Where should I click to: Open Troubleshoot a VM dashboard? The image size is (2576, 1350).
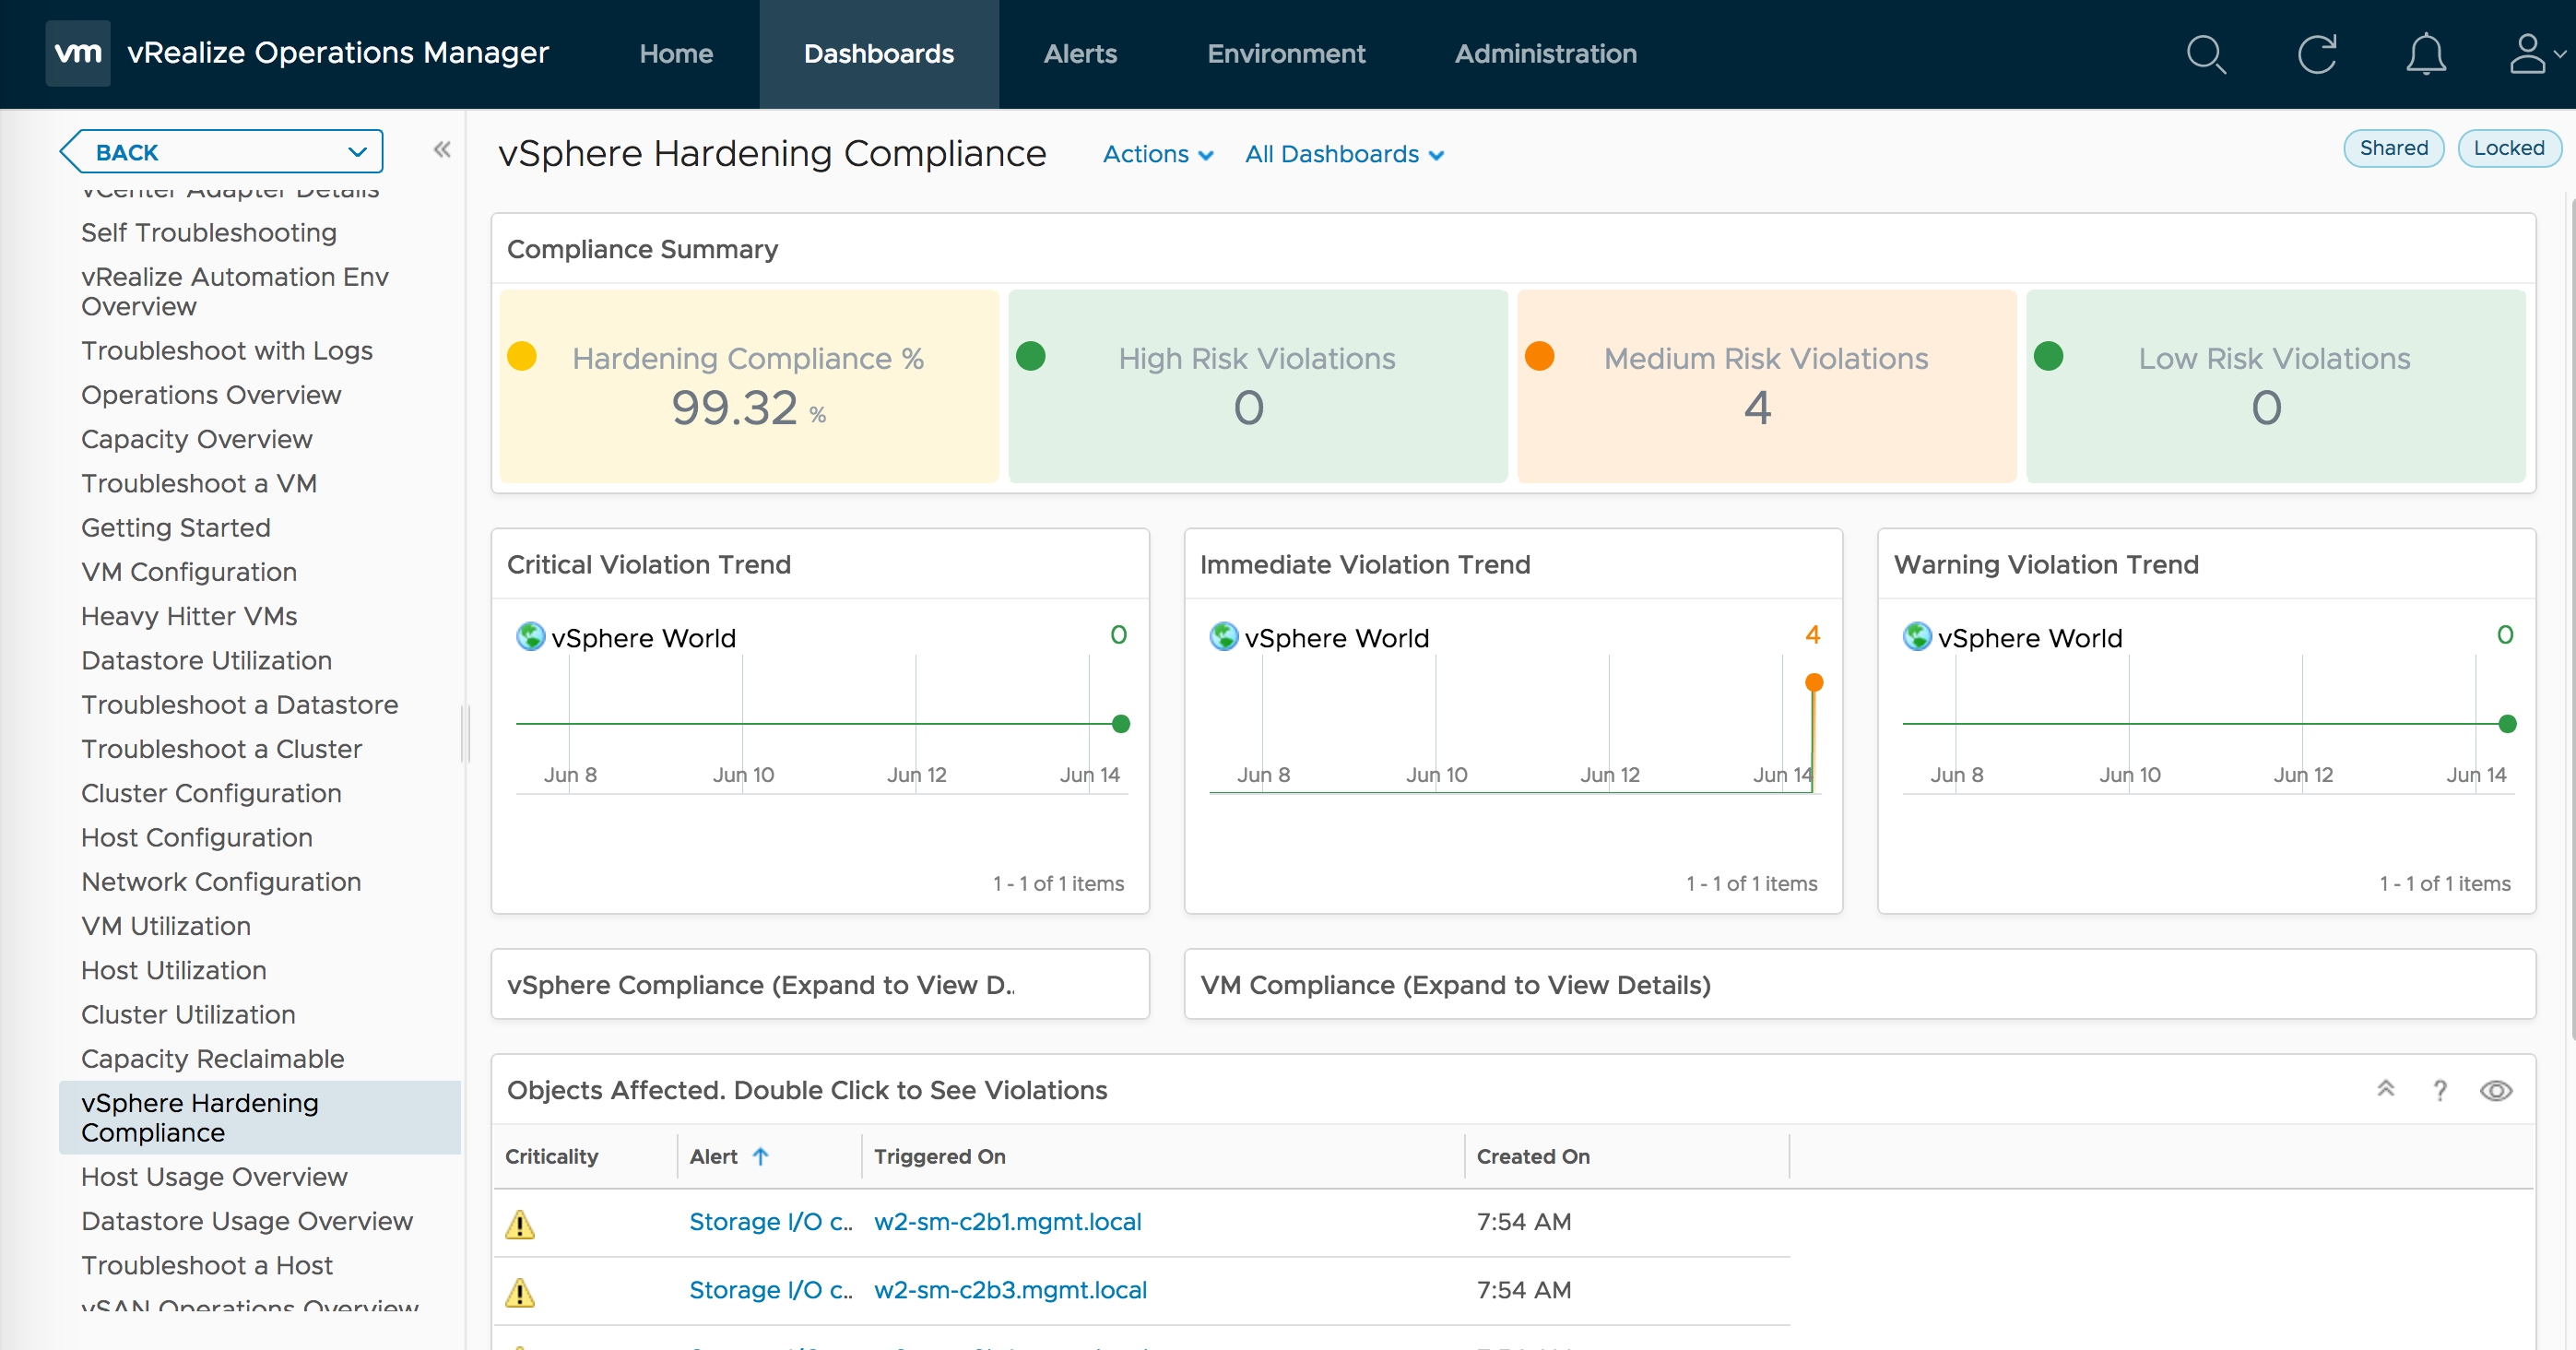pos(199,483)
